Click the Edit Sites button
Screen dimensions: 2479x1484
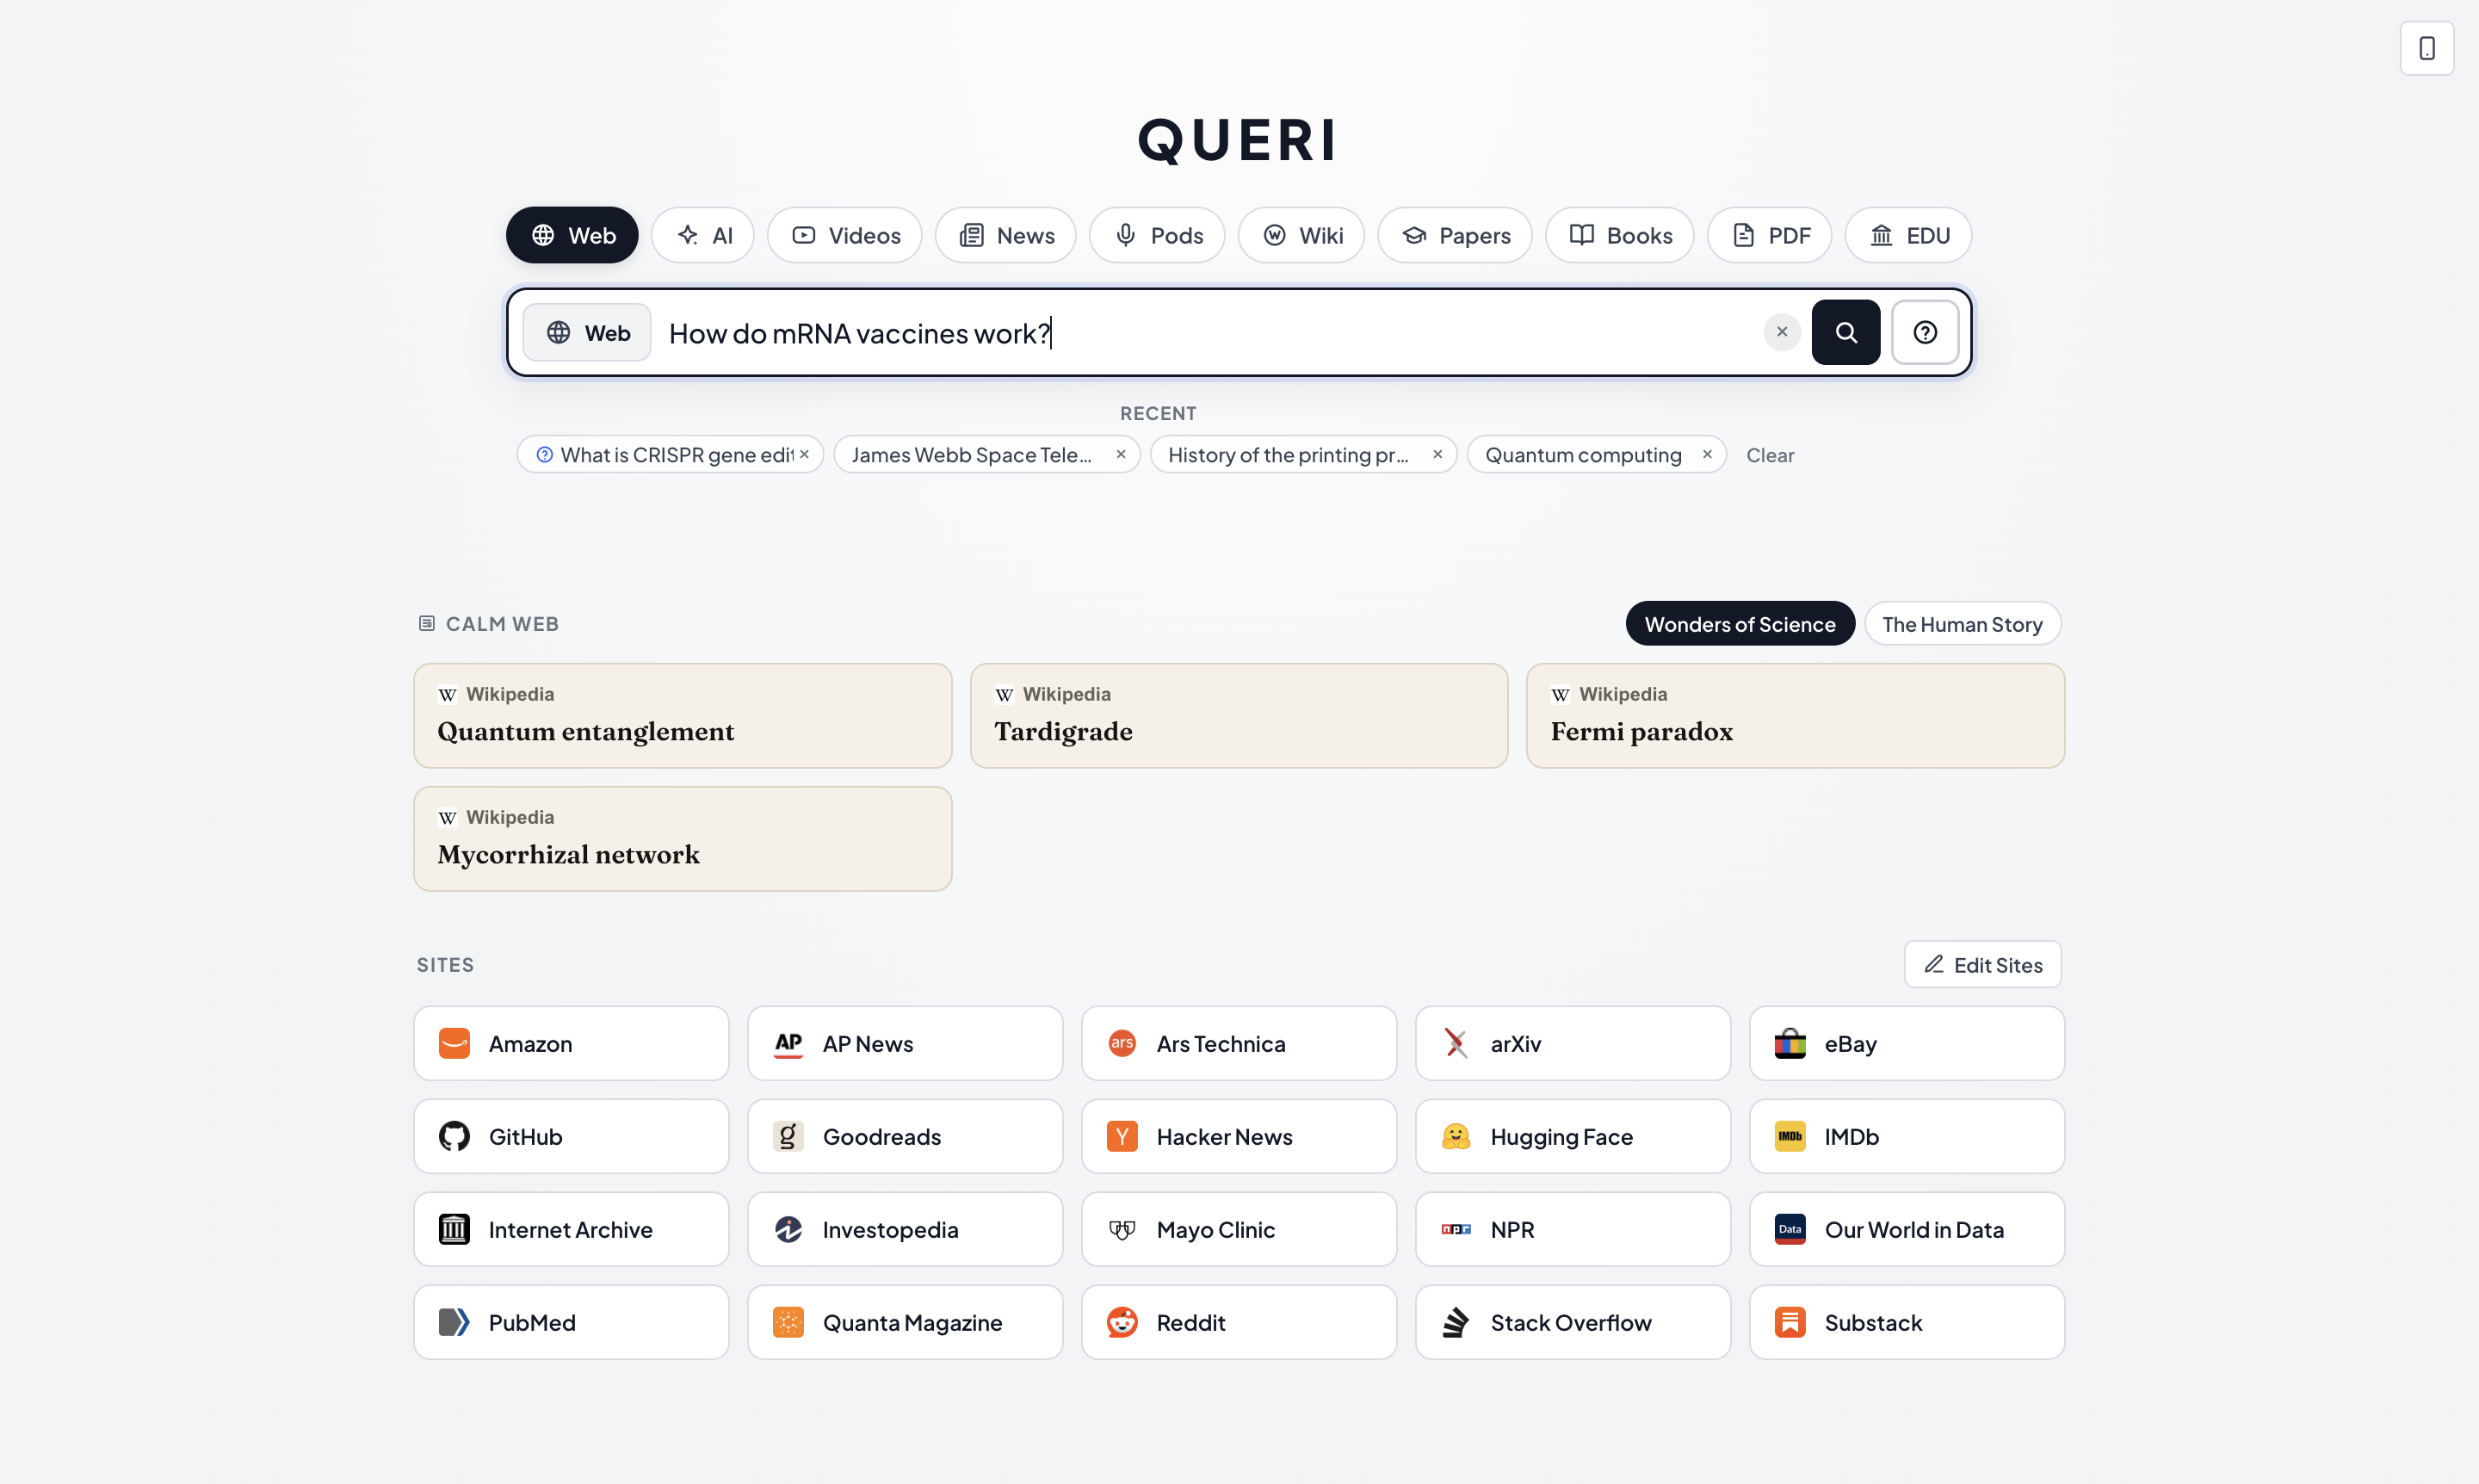(x=1982, y=964)
